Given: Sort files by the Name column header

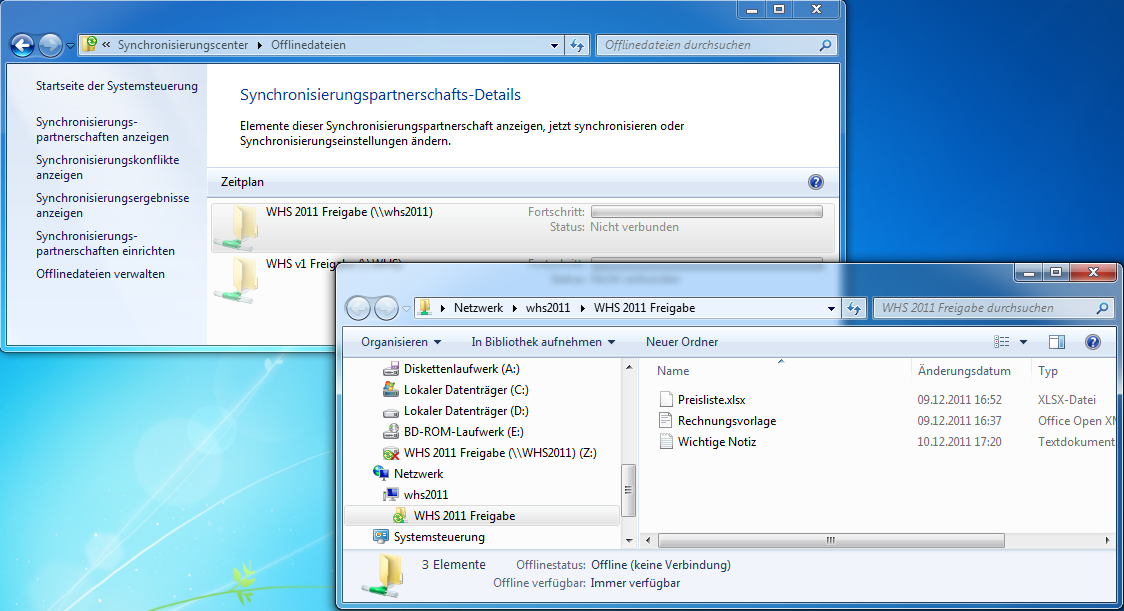Looking at the screenshot, I should pyautogui.click(x=673, y=371).
